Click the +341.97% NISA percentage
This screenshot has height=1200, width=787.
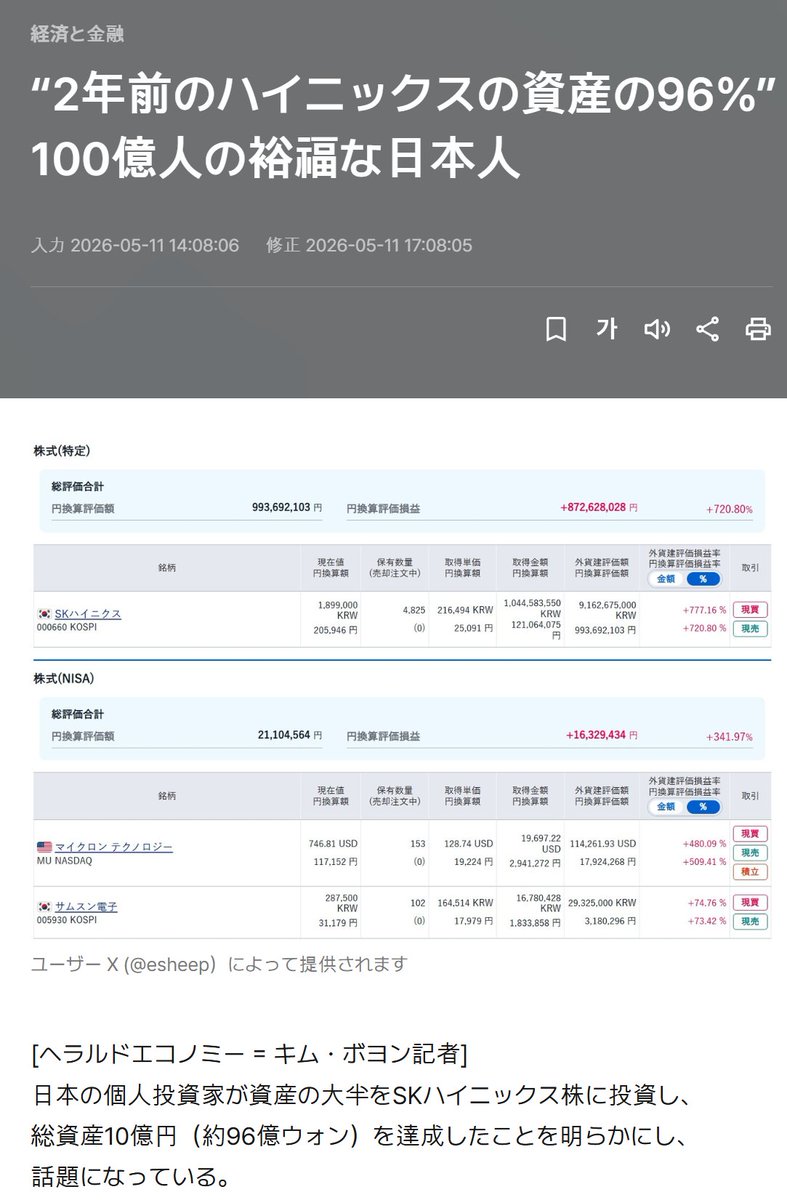pyautogui.click(x=729, y=736)
